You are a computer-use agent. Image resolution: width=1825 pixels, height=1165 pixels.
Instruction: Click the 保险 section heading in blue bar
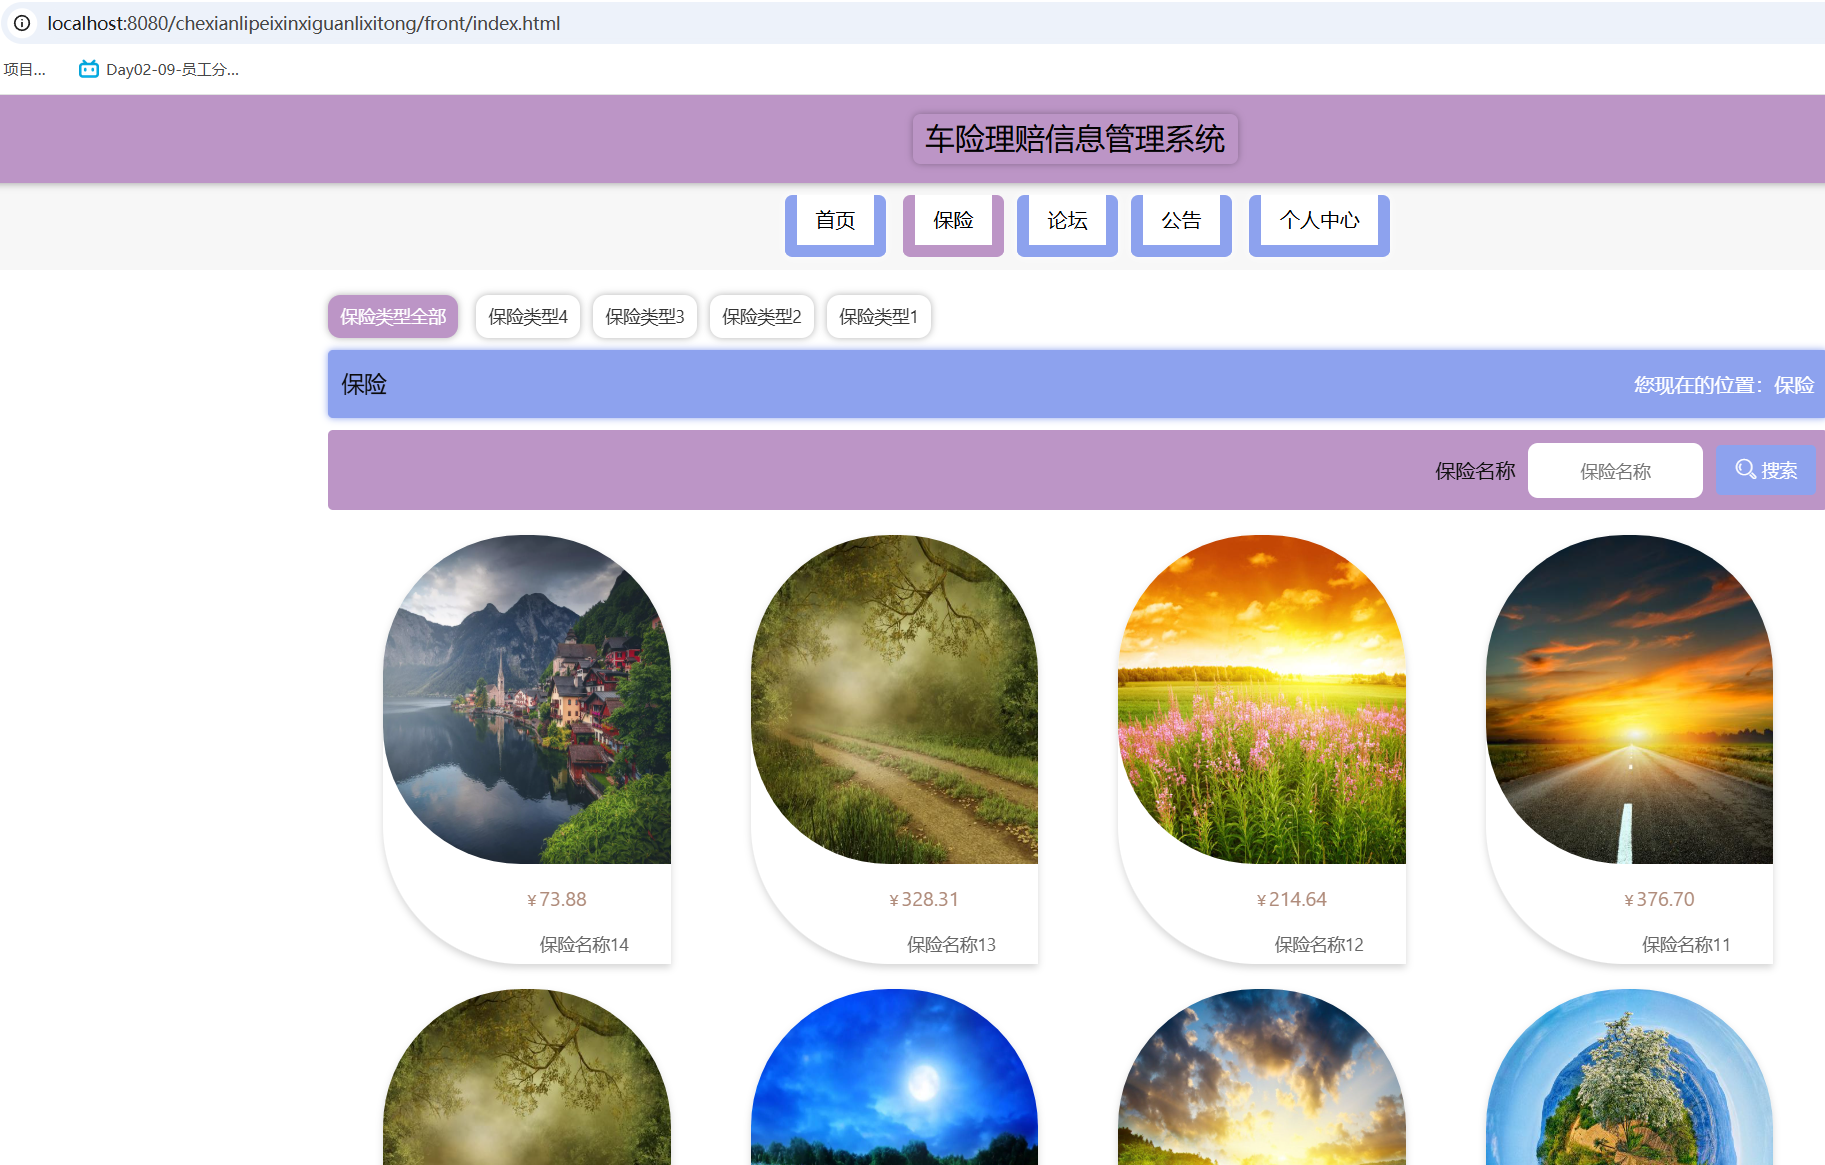tap(364, 385)
